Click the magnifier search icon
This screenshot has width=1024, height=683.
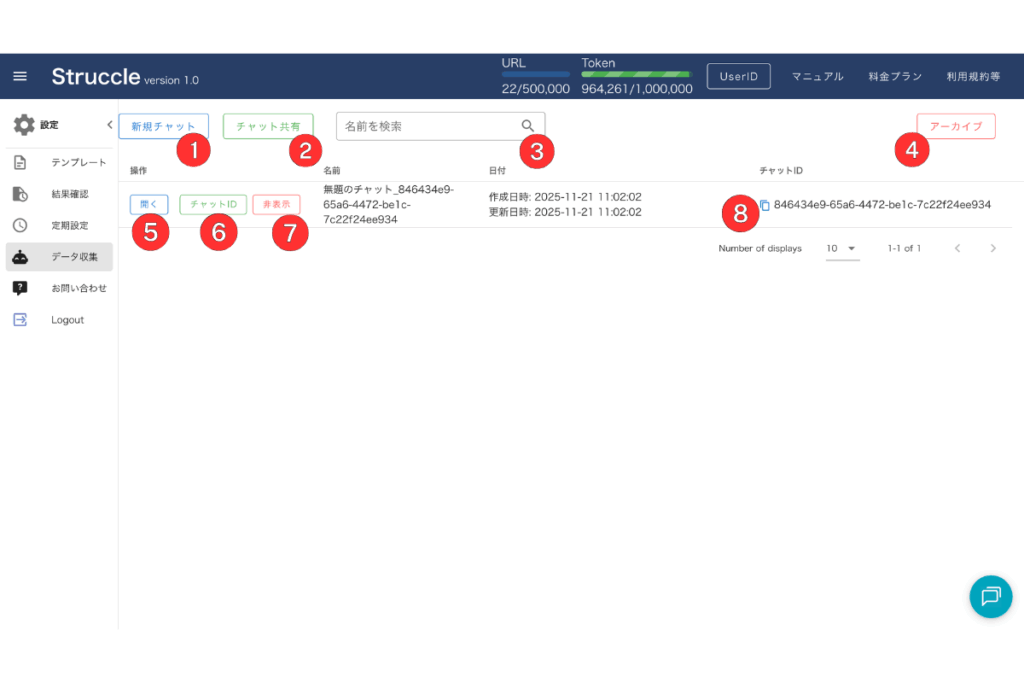pos(528,126)
